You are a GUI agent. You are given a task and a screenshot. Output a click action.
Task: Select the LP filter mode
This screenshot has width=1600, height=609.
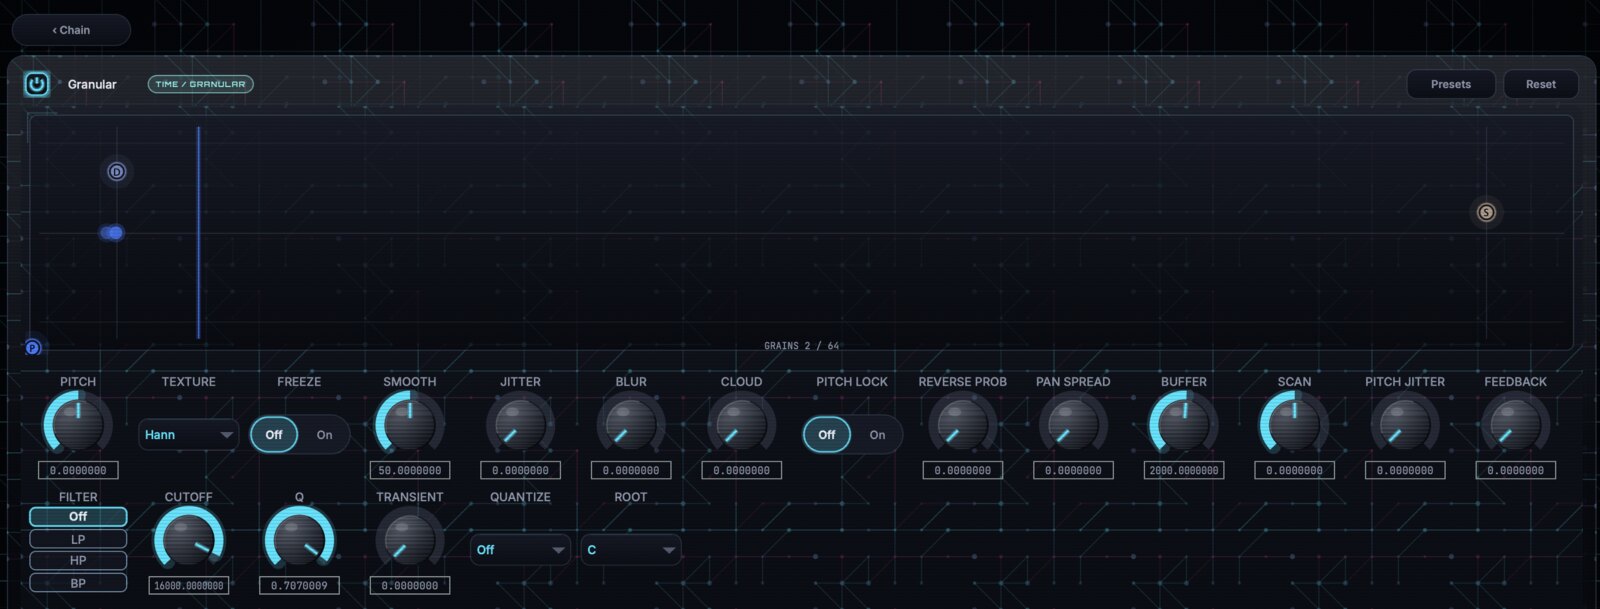tap(78, 539)
